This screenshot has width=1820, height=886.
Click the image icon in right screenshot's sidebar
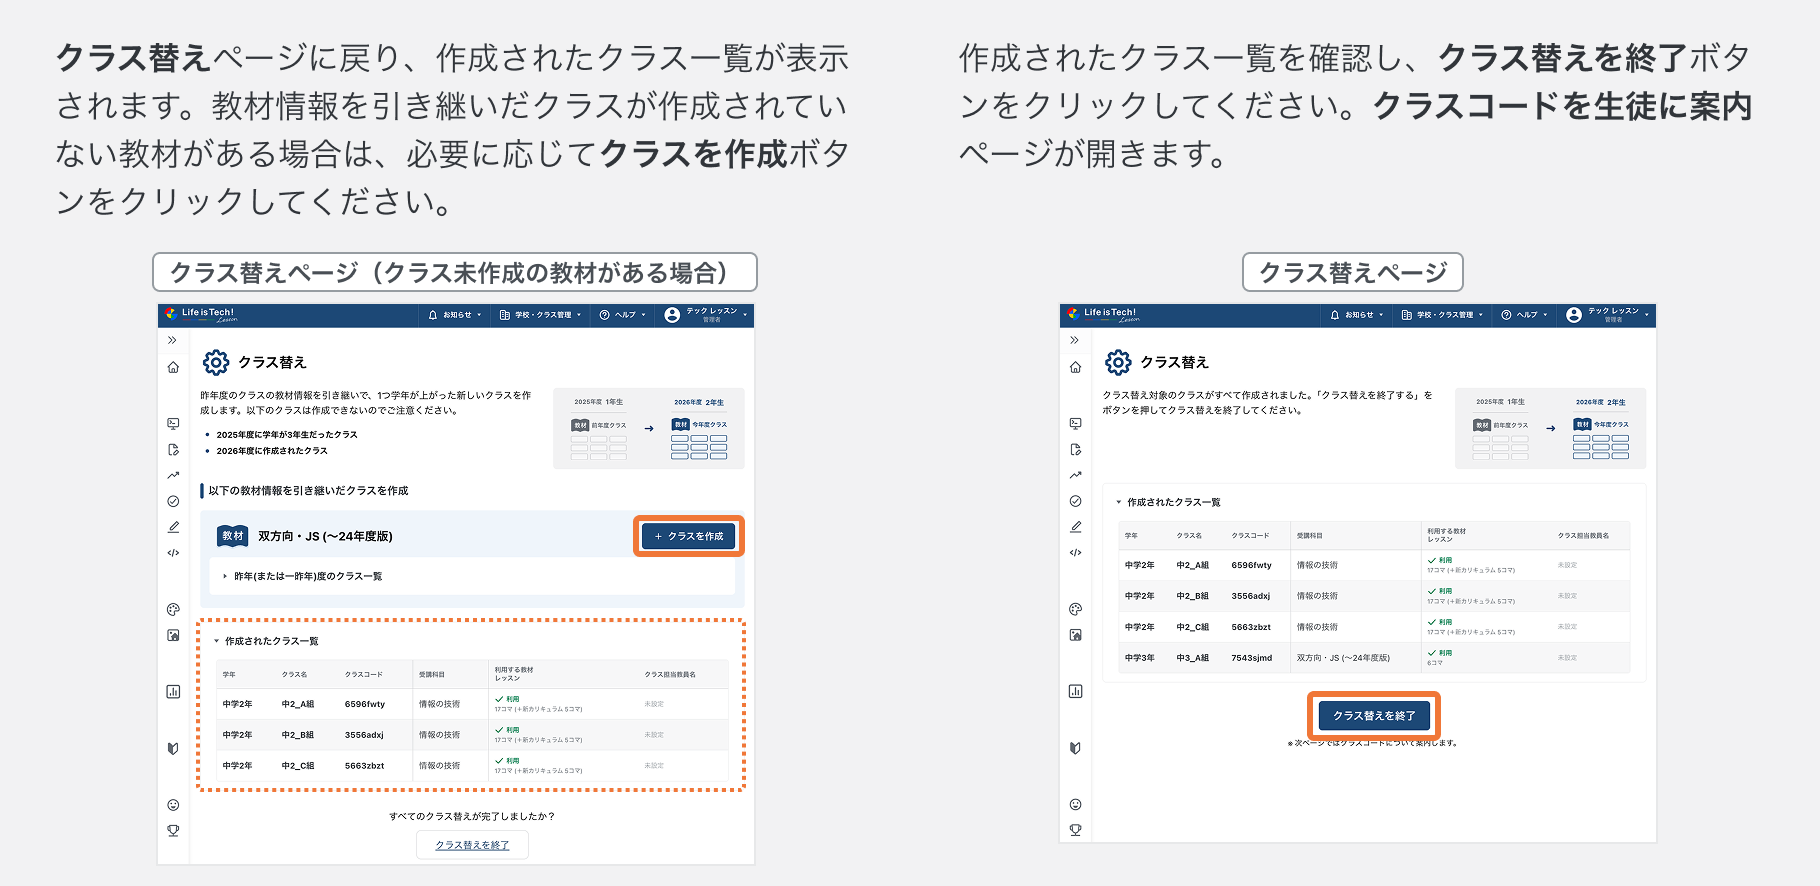pyautogui.click(x=1075, y=635)
